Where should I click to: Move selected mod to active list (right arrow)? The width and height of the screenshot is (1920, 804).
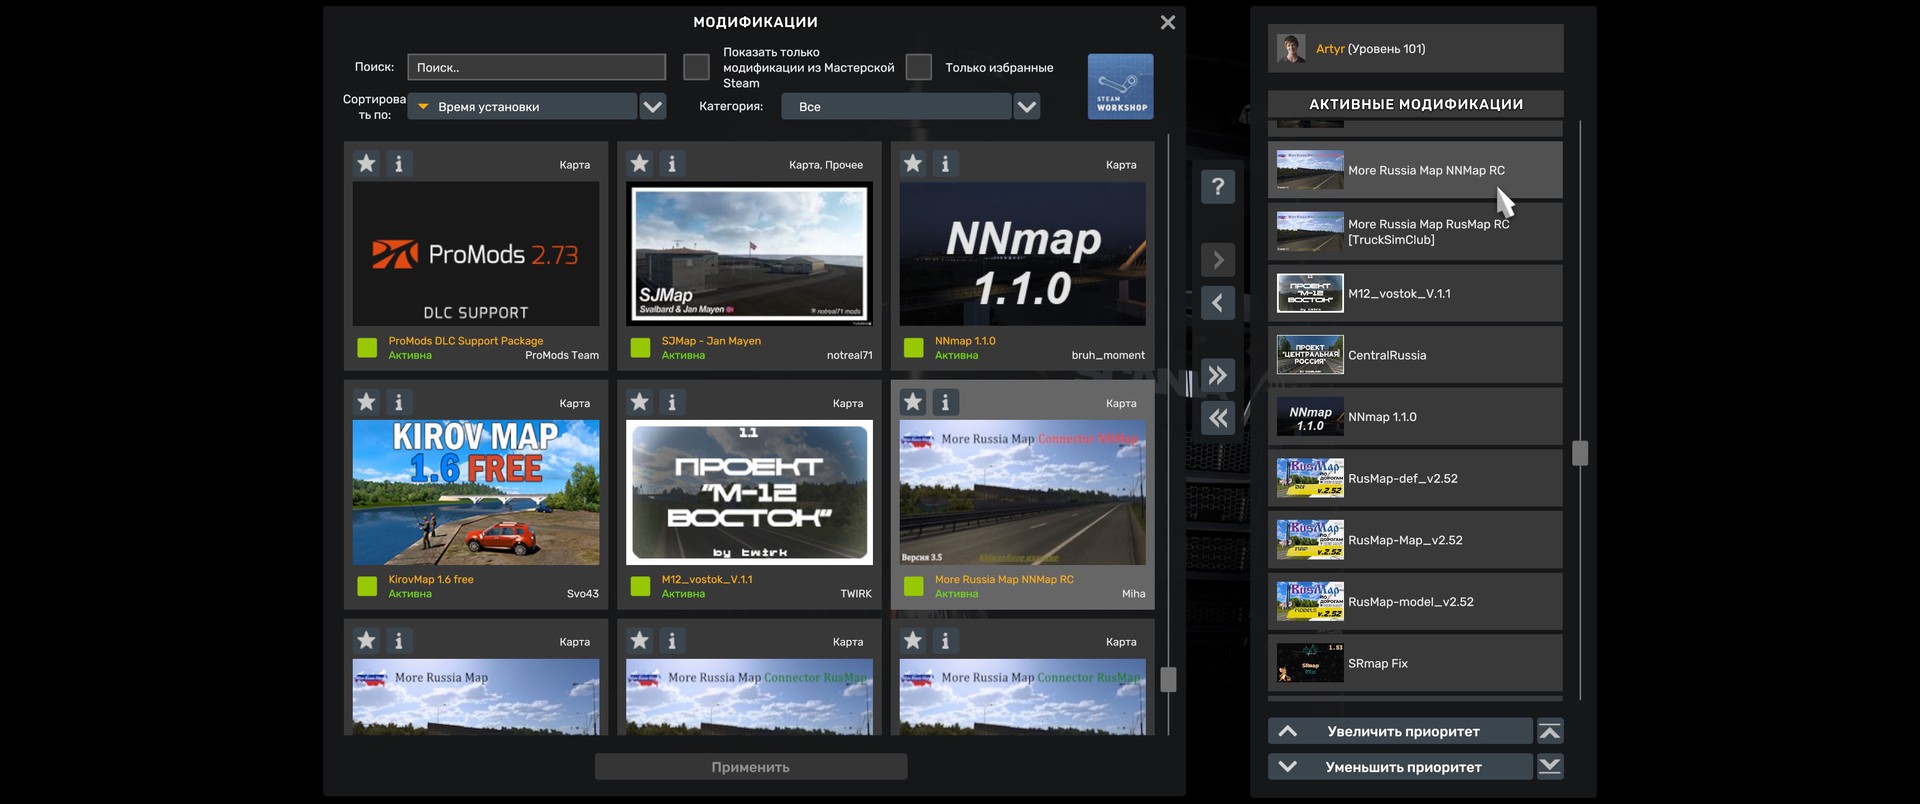[1218, 260]
